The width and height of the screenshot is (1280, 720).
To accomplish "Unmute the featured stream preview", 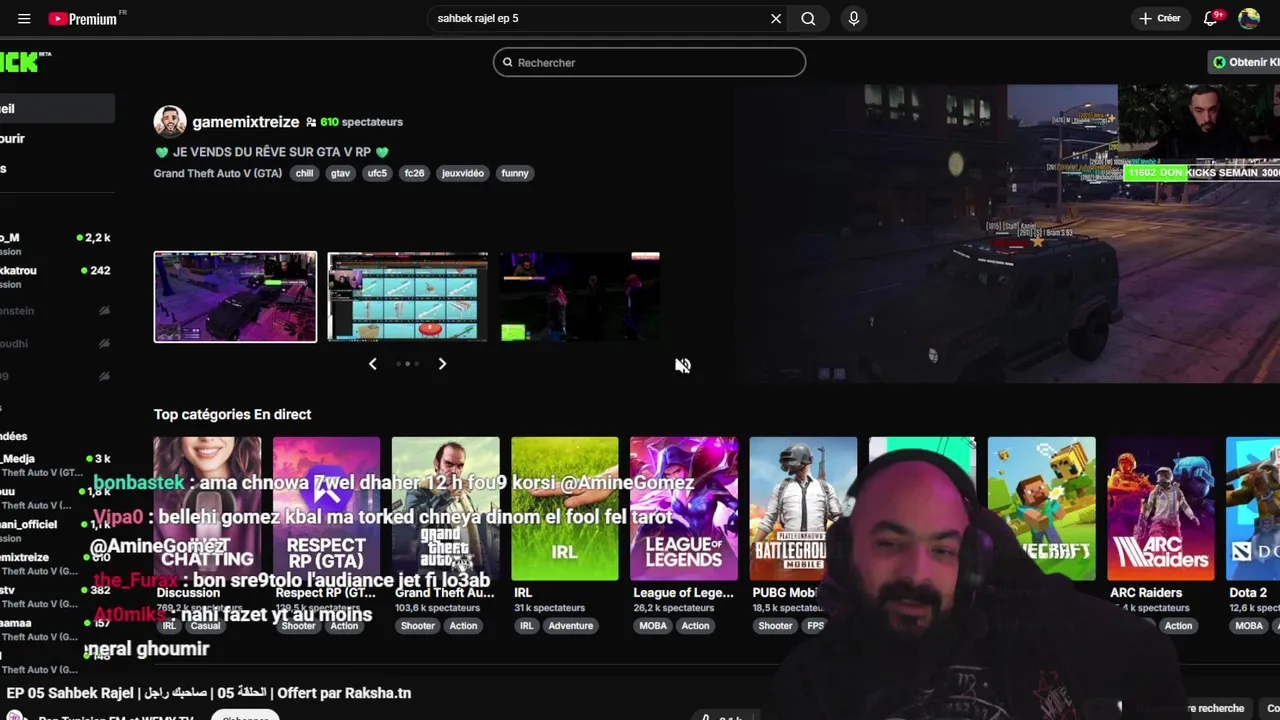I will pyautogui.click(x=683, y=366).
